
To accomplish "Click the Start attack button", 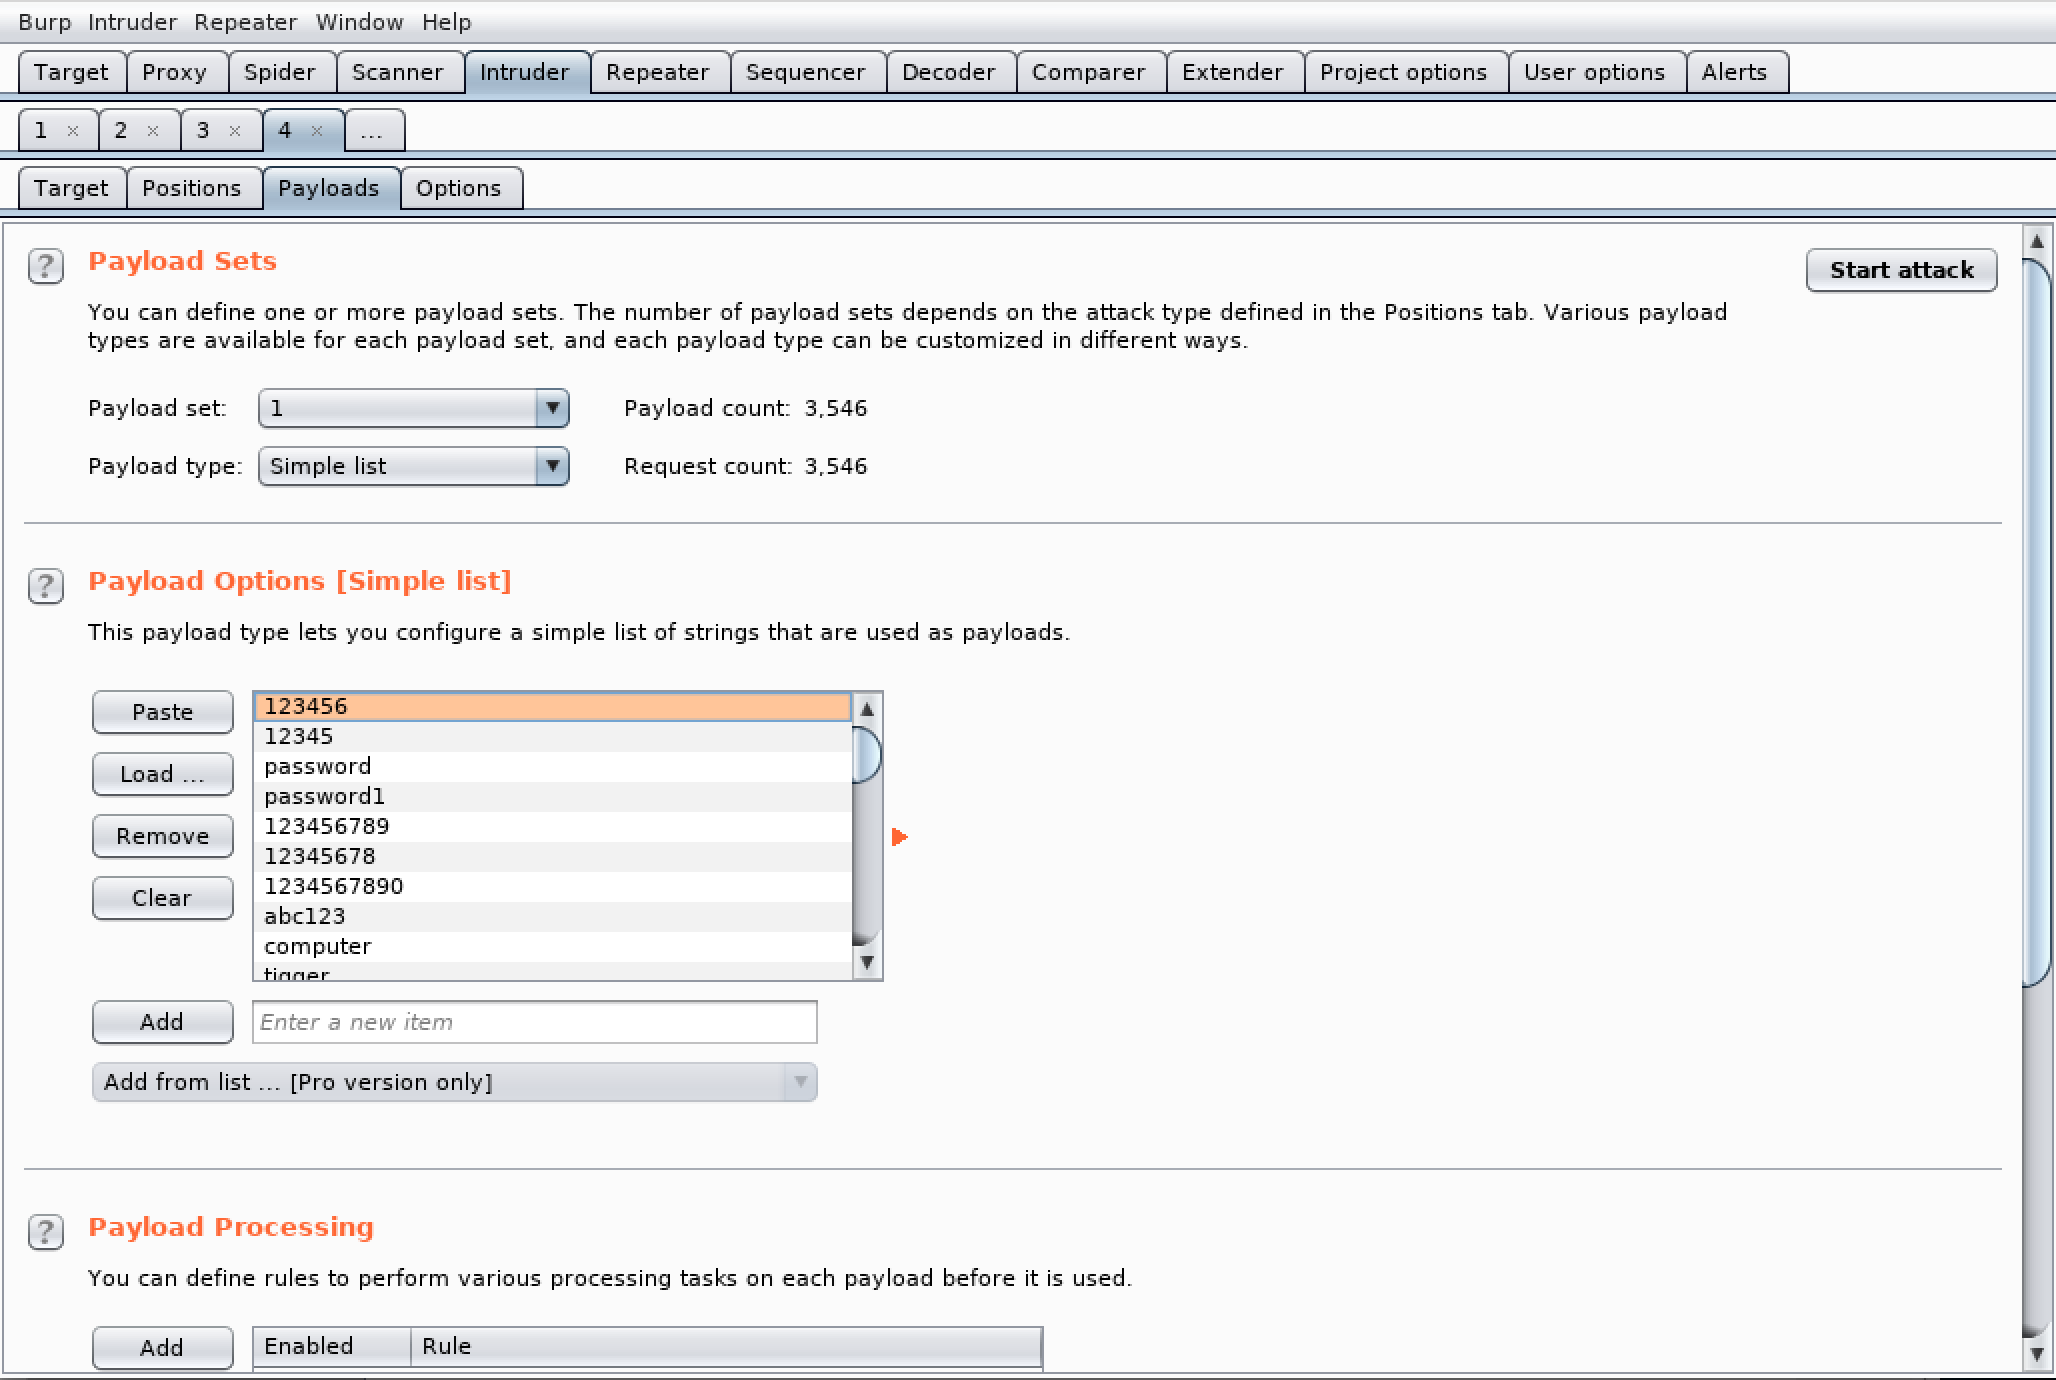I will (x=1902, y=270).
